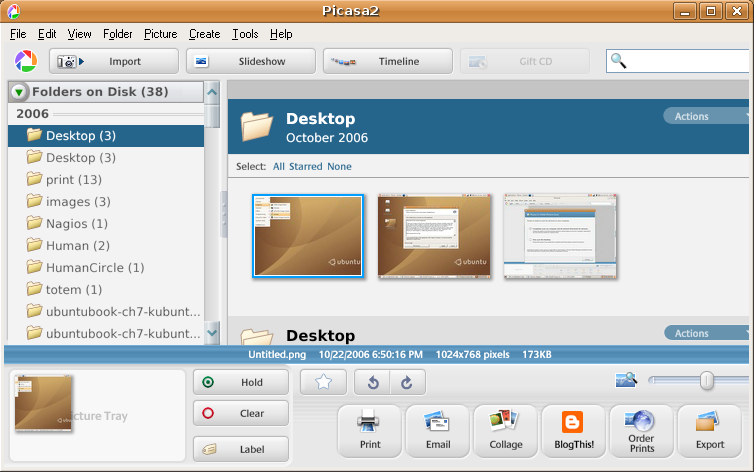Select the third thumbnail with browser window
This screenshot has height=472, width=754.
click(x=560, y=236)
